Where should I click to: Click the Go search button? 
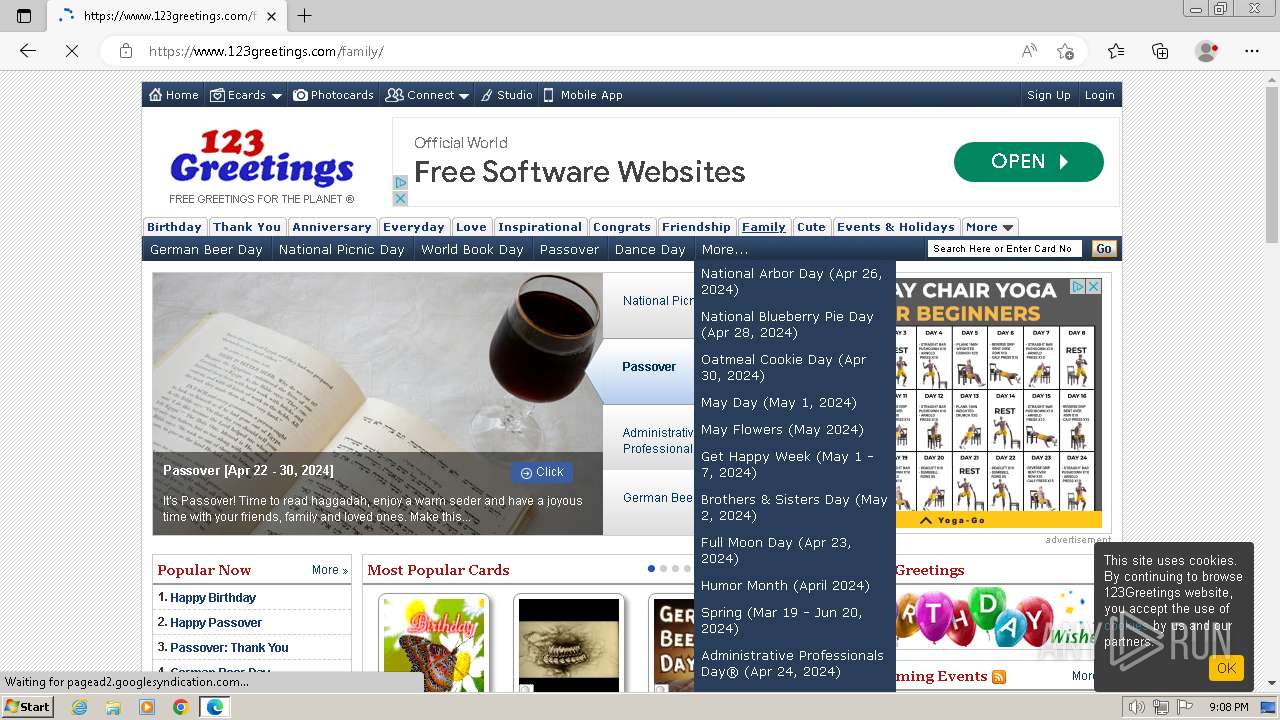[x=1104, y=249]
